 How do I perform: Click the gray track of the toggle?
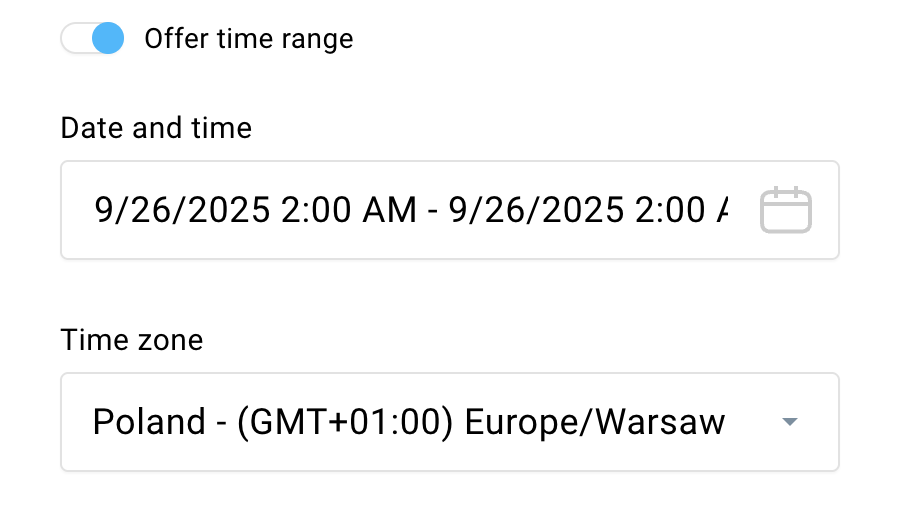[x=75, y=39]
